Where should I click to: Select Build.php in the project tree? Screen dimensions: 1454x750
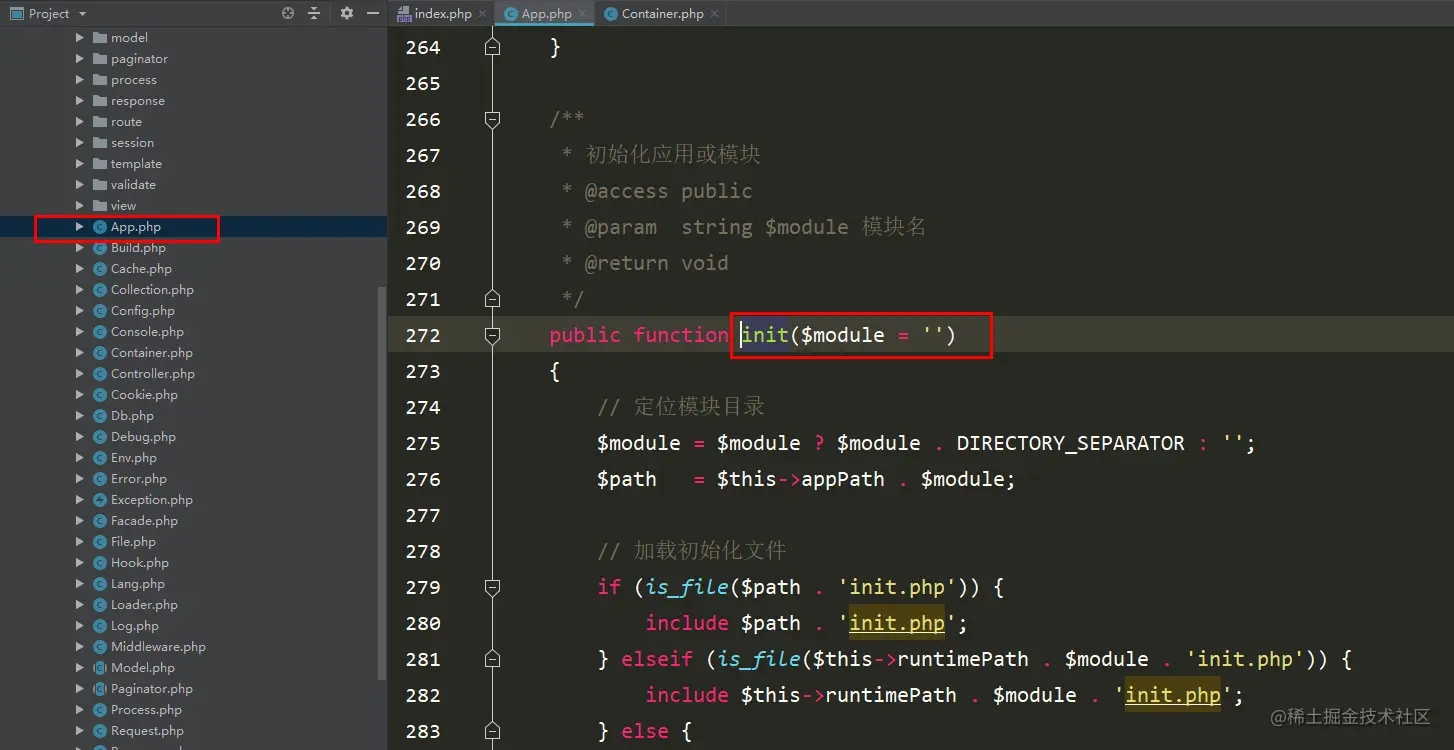point(138,248)
